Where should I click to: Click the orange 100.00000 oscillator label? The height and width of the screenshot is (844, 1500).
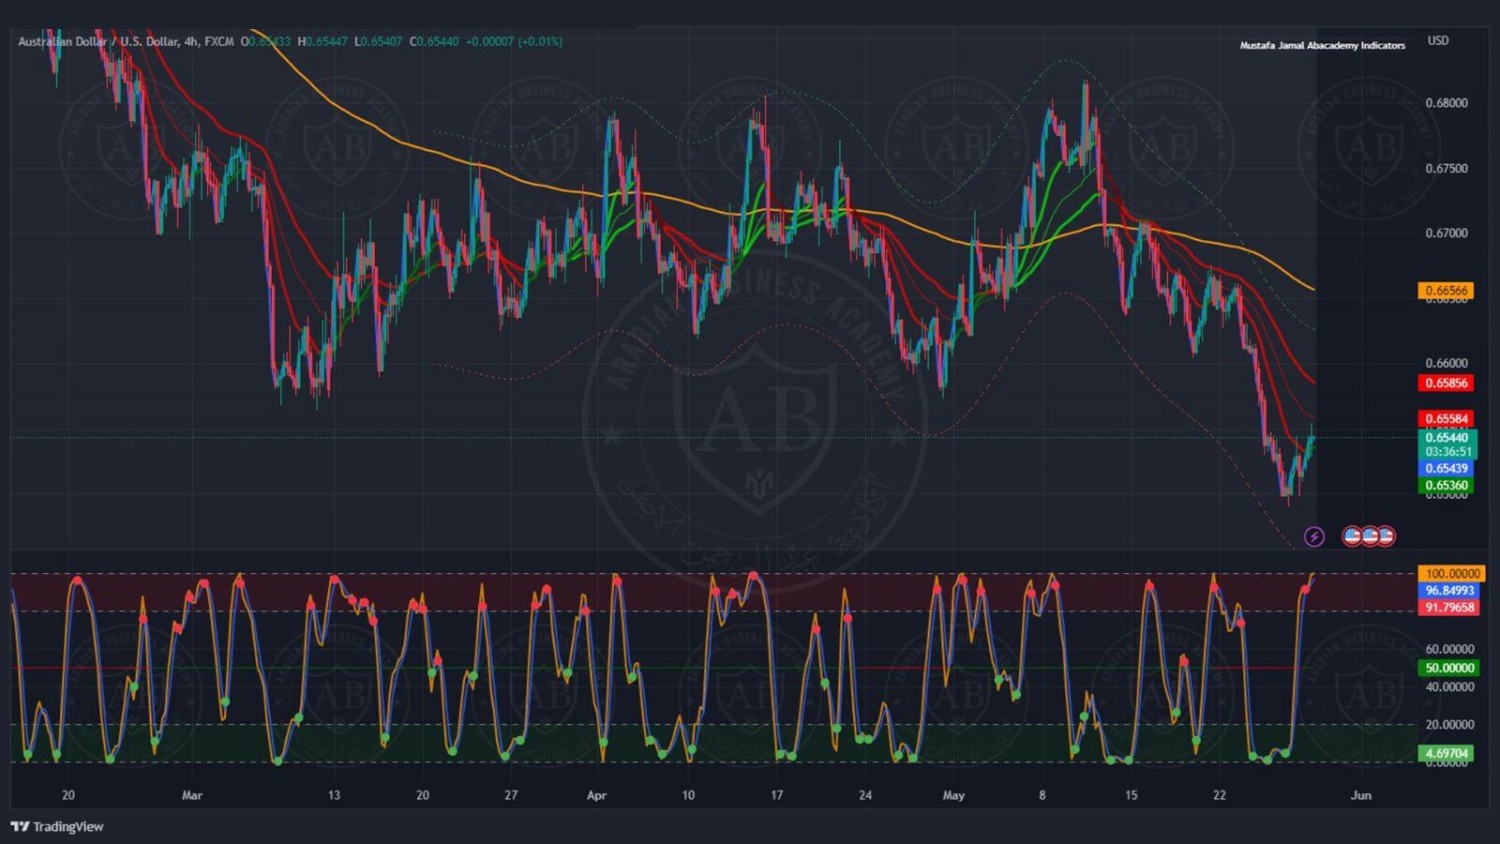coord(1451,574)
